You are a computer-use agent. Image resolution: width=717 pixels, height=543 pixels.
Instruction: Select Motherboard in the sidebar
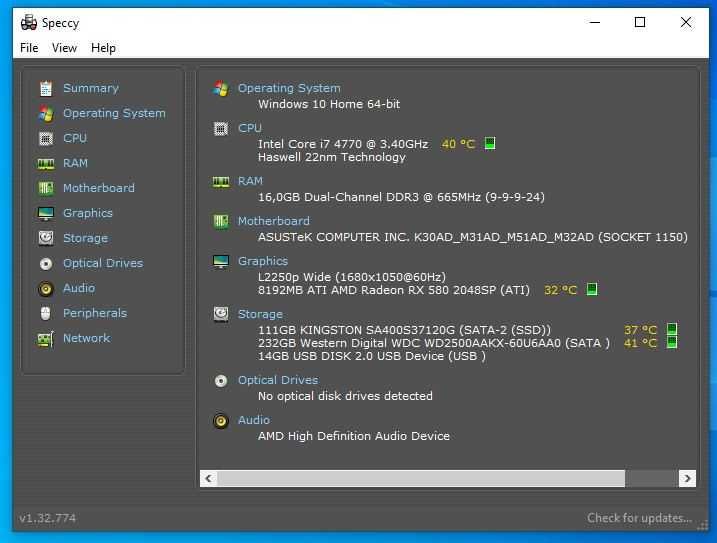pos(99,188)
